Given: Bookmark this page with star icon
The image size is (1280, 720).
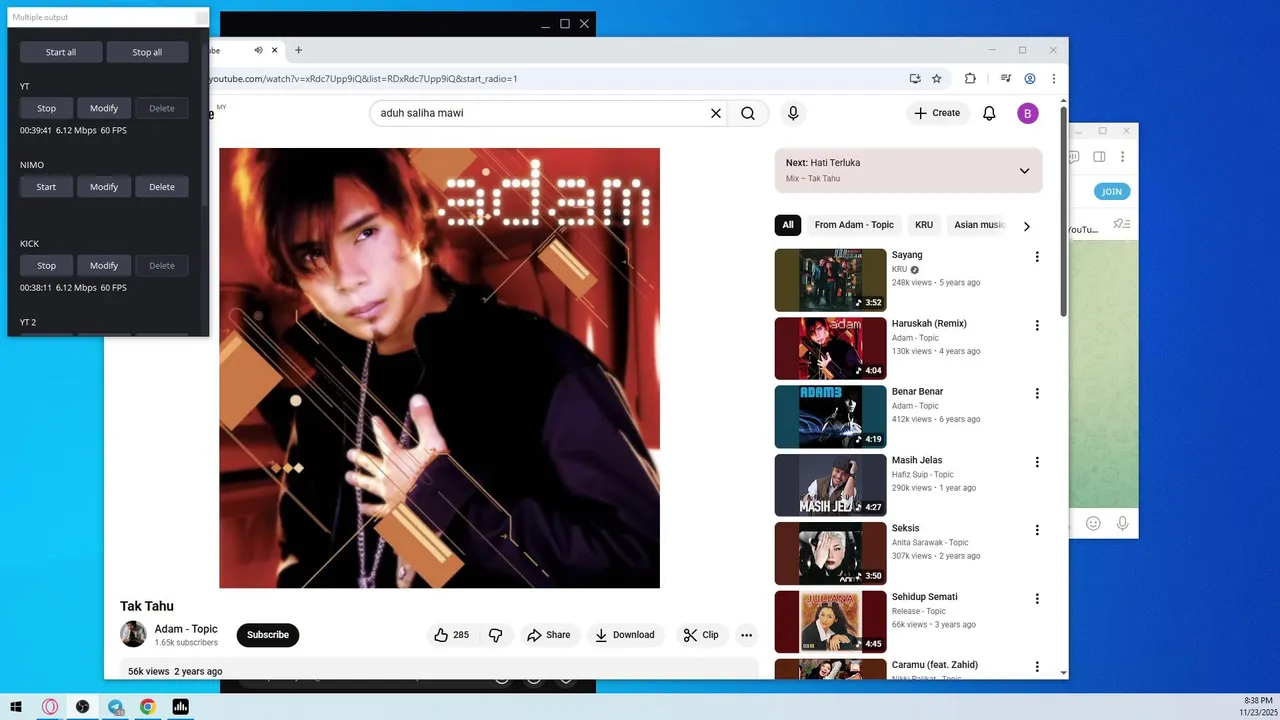Looking at the screenshot, I should (x=937, y=78).
